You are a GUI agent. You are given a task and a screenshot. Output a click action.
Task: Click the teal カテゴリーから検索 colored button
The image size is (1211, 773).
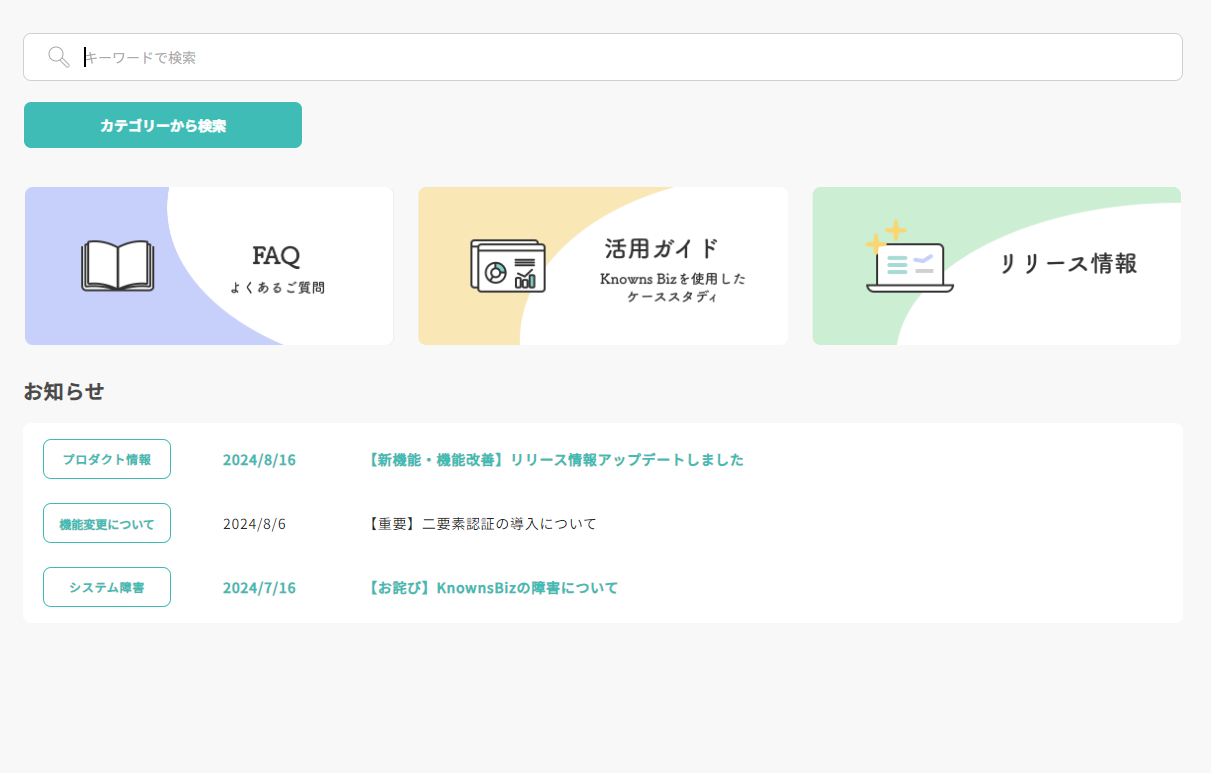point(162,125)
